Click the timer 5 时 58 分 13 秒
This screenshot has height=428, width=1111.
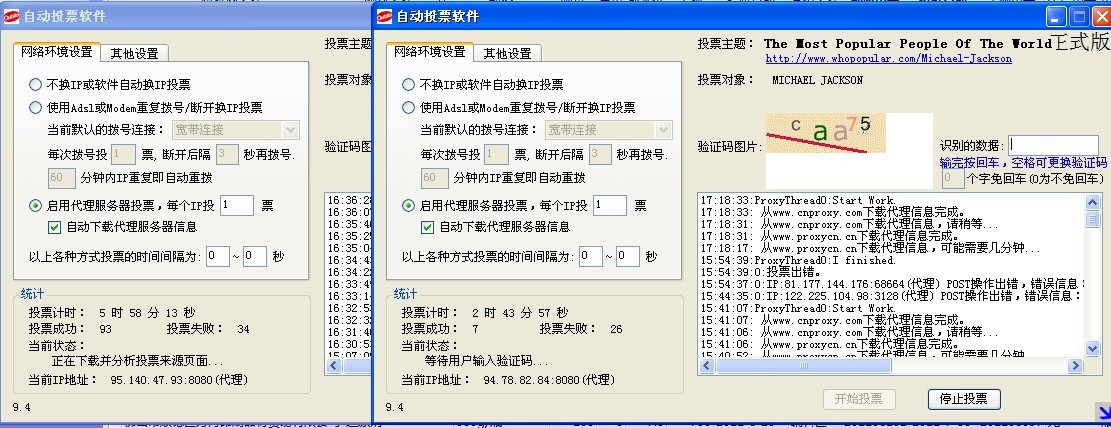[x=147, y=312]
